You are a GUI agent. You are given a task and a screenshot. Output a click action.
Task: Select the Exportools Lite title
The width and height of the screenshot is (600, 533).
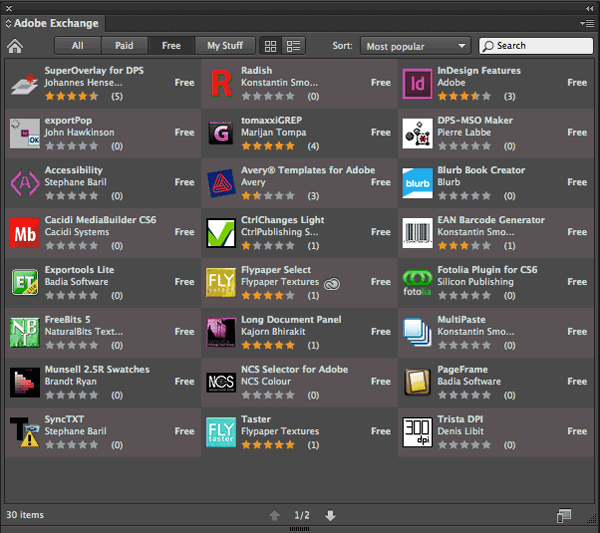79,270
